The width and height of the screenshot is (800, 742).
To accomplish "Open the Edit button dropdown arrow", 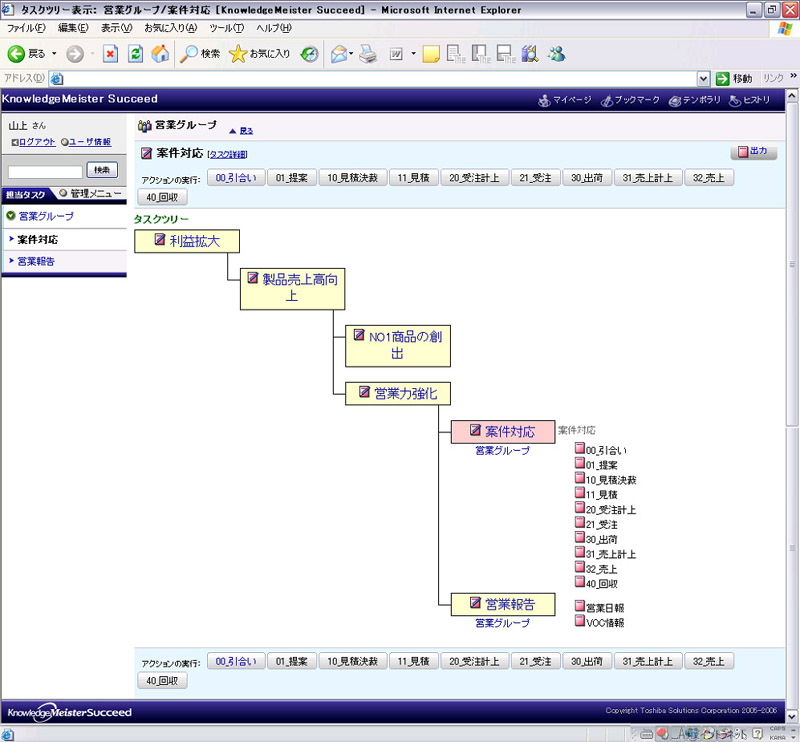I will coord(413,54).
